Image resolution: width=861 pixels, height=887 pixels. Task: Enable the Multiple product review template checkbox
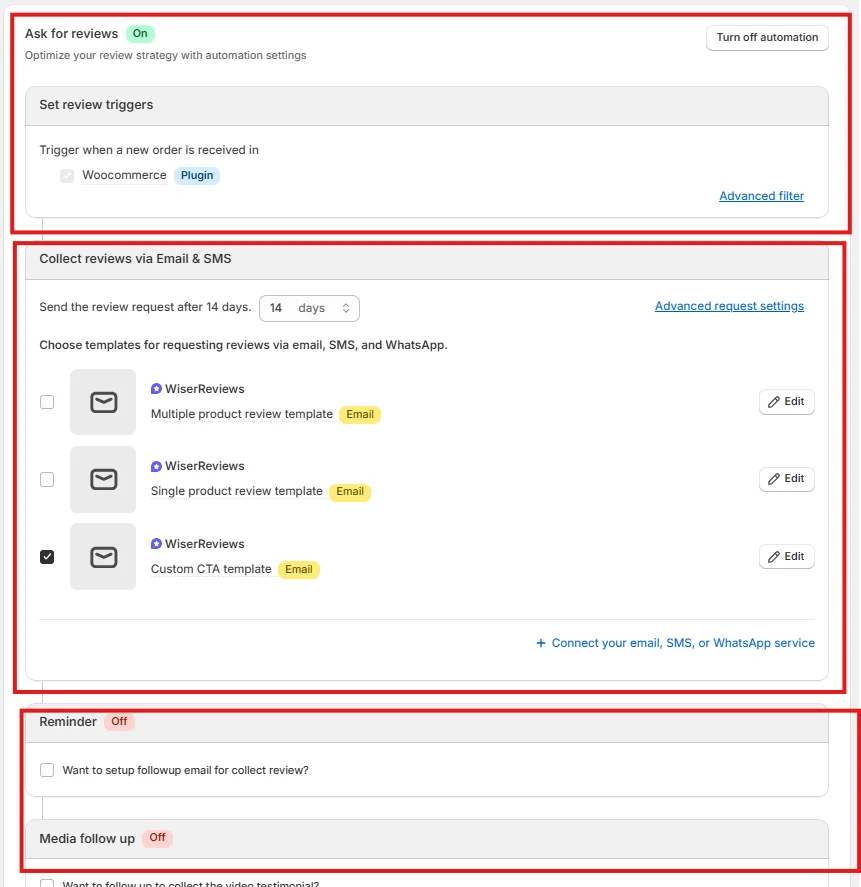click(46, 401)
